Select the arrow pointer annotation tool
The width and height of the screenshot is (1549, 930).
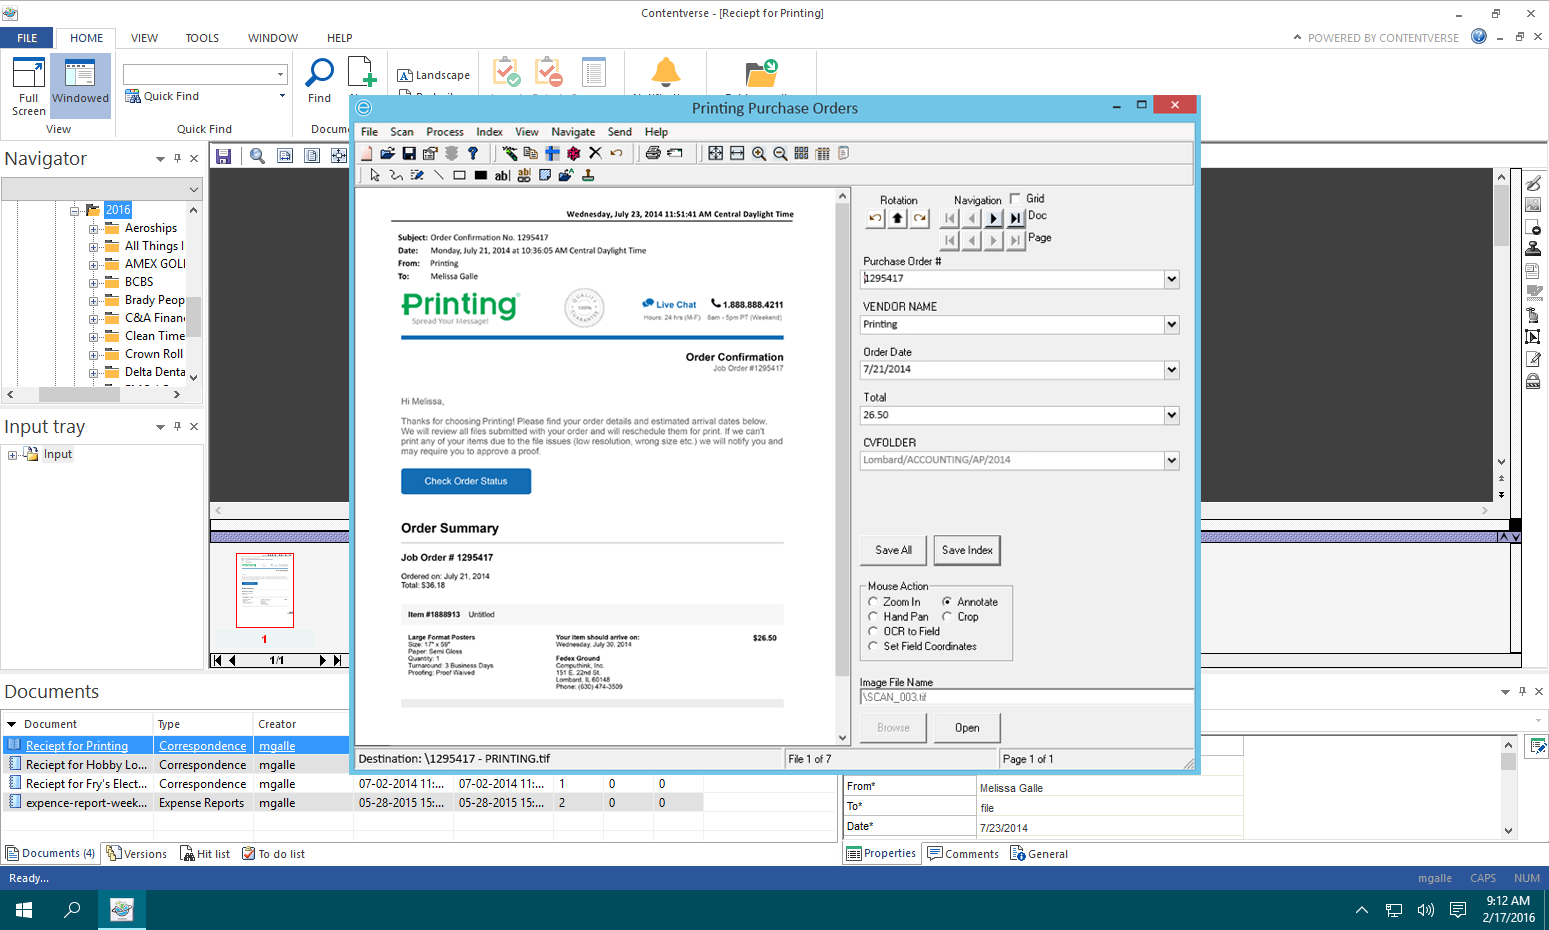[375, 175]
